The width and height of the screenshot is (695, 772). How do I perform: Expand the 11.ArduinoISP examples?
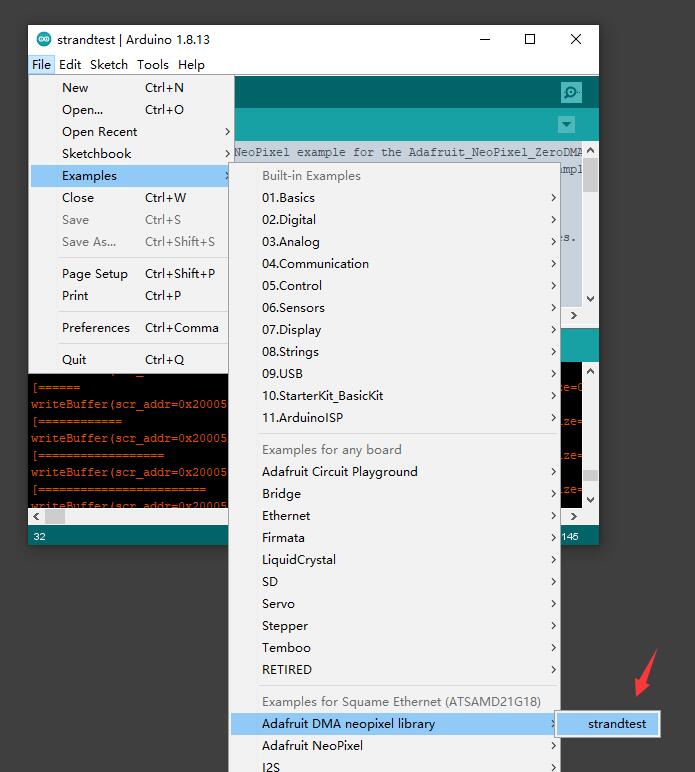(395, 418)
